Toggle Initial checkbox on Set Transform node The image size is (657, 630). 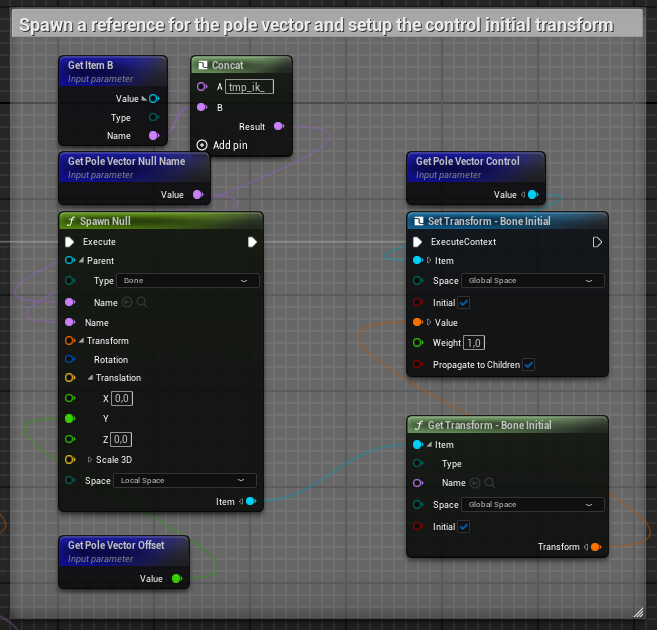(463, 302)
